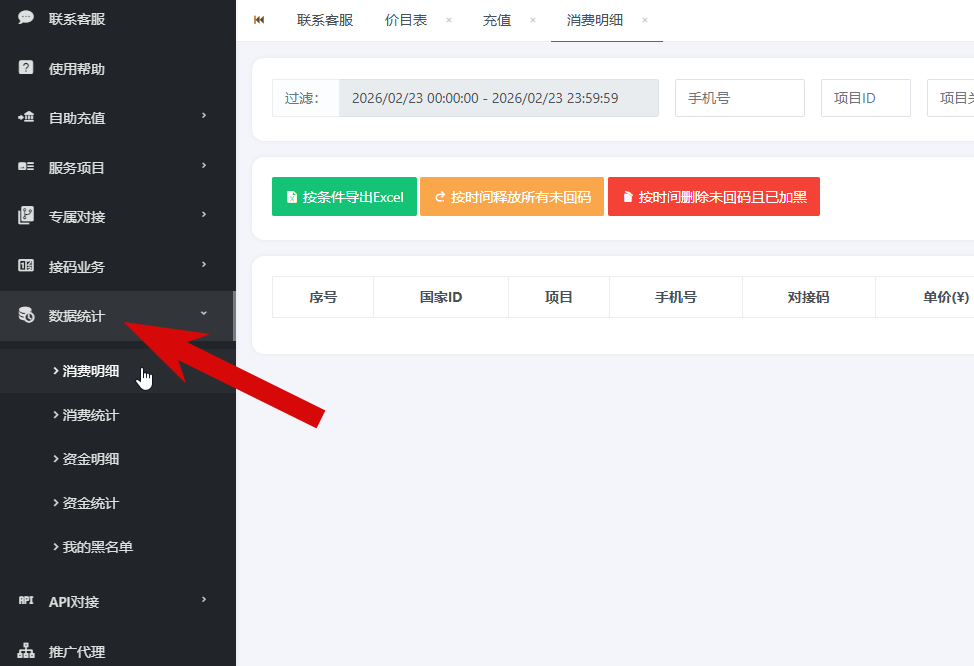This screenshot has height=666, width=974.
Task: Click the question mark icon for 使用帮助
Action: pos(25,67)
